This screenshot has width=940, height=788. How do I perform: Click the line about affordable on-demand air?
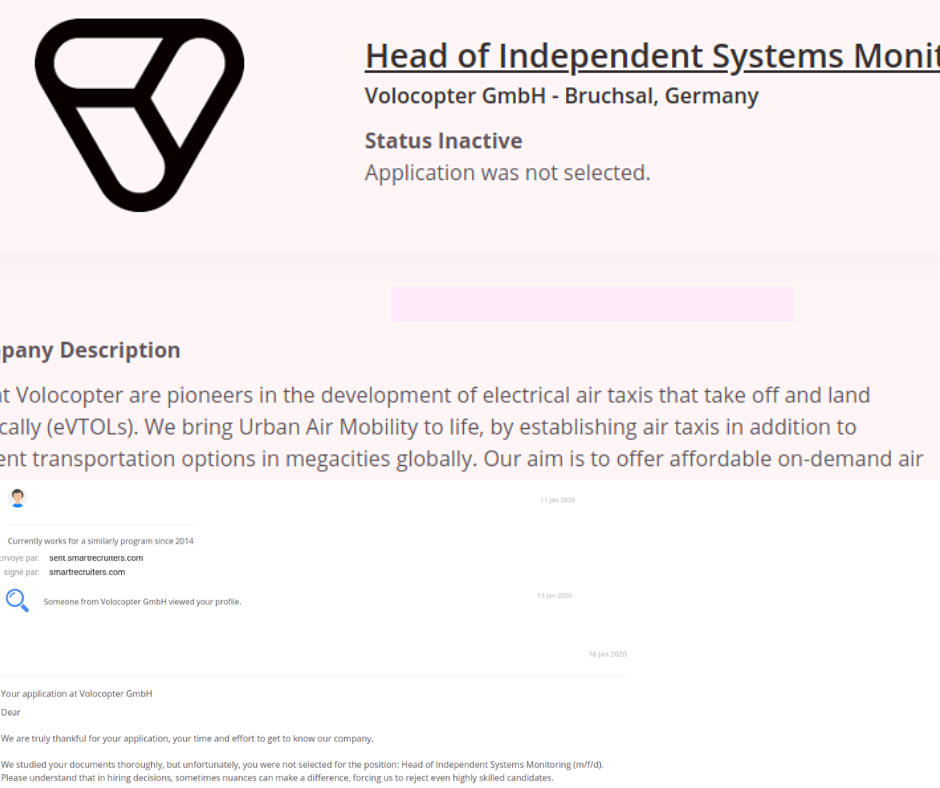click(x=462, y=459)
